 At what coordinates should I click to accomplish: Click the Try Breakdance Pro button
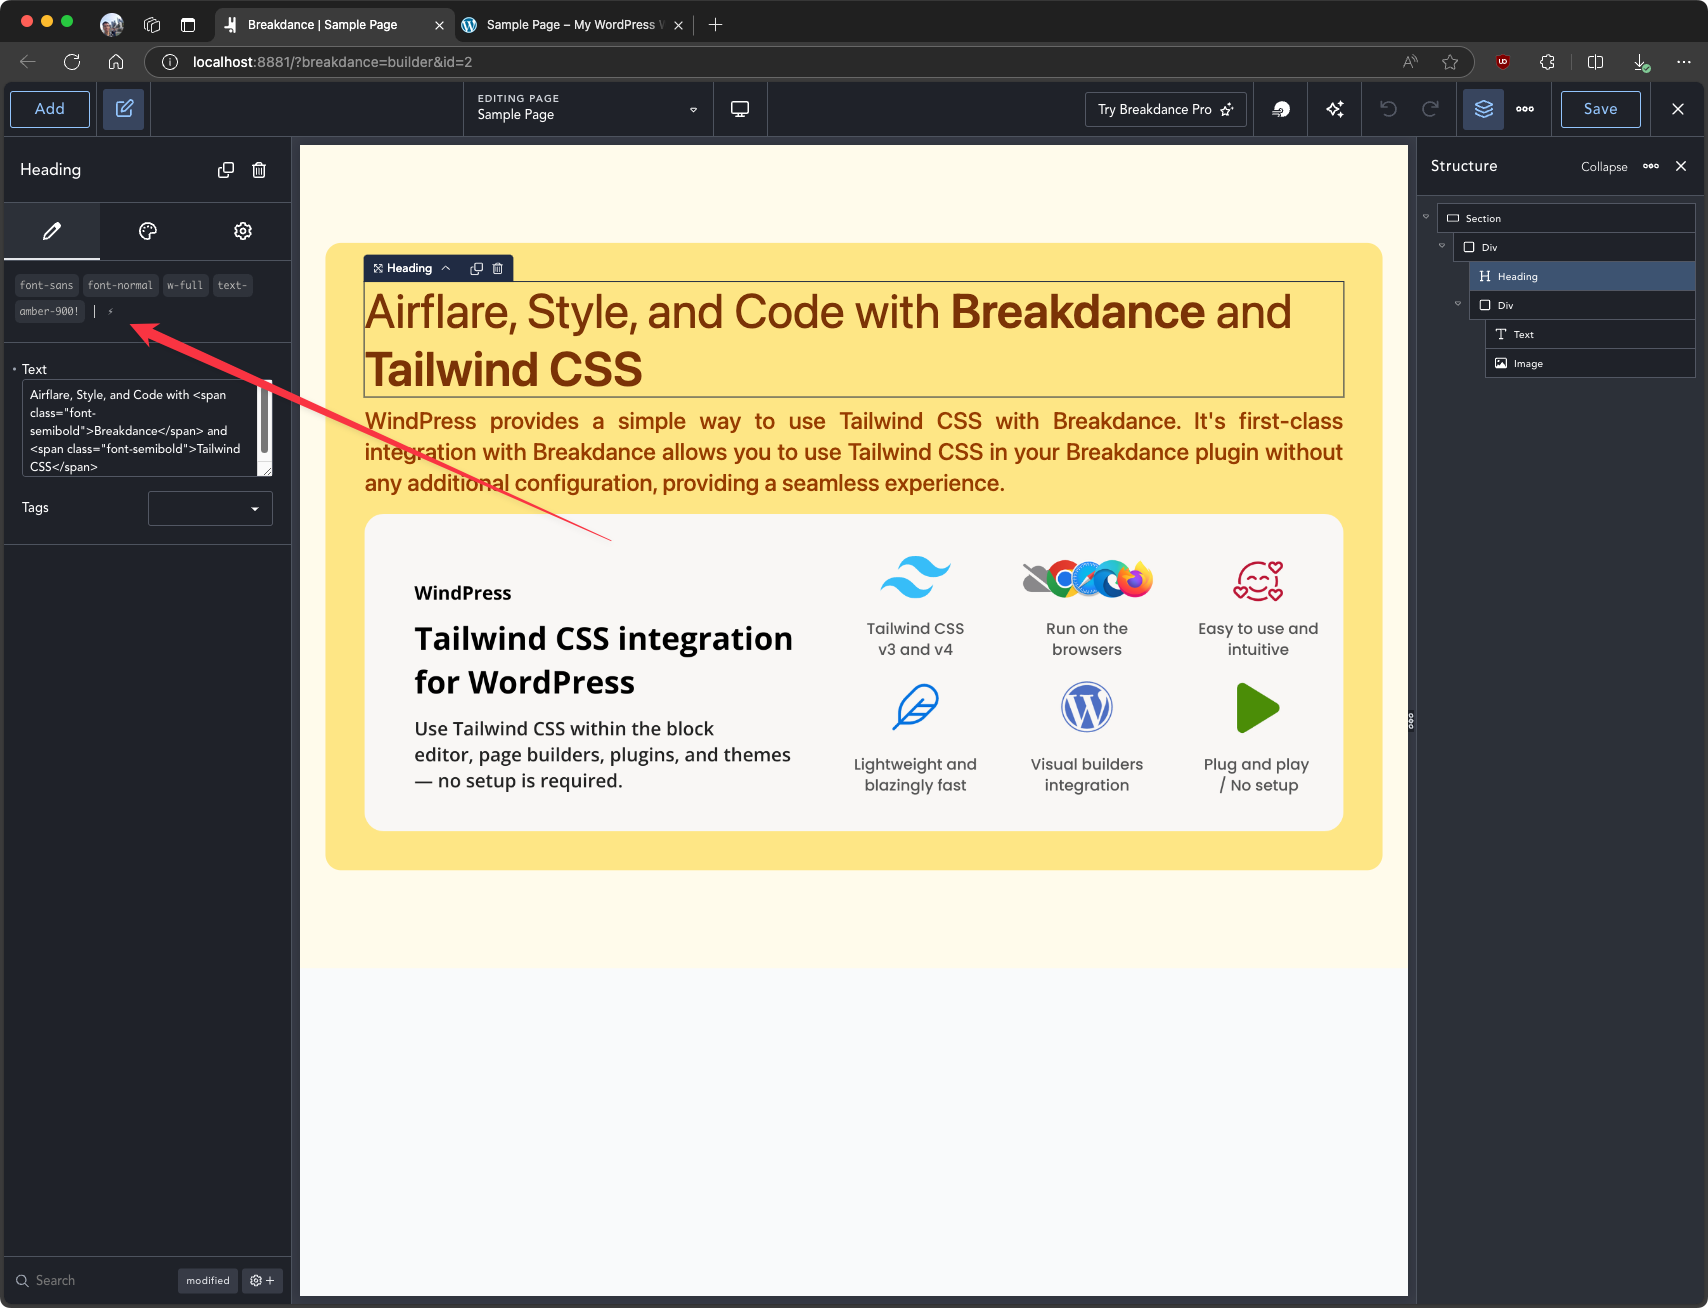1165,109
